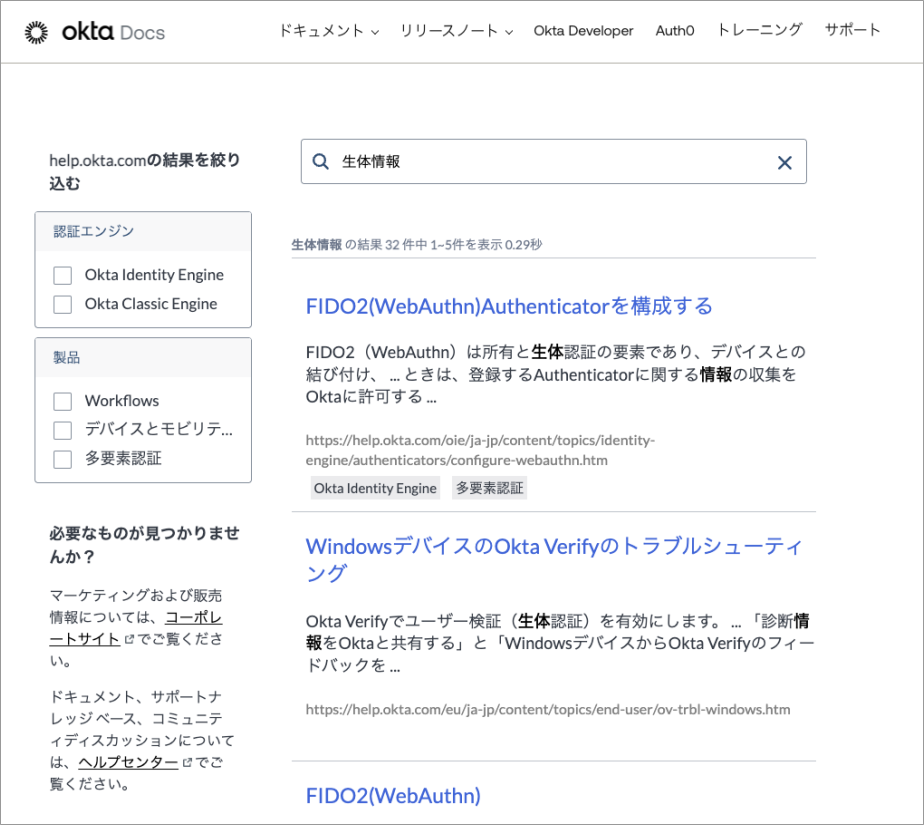
Task: Select Okta Developer in the navigation bar
Action: click(x=583, y=31)
